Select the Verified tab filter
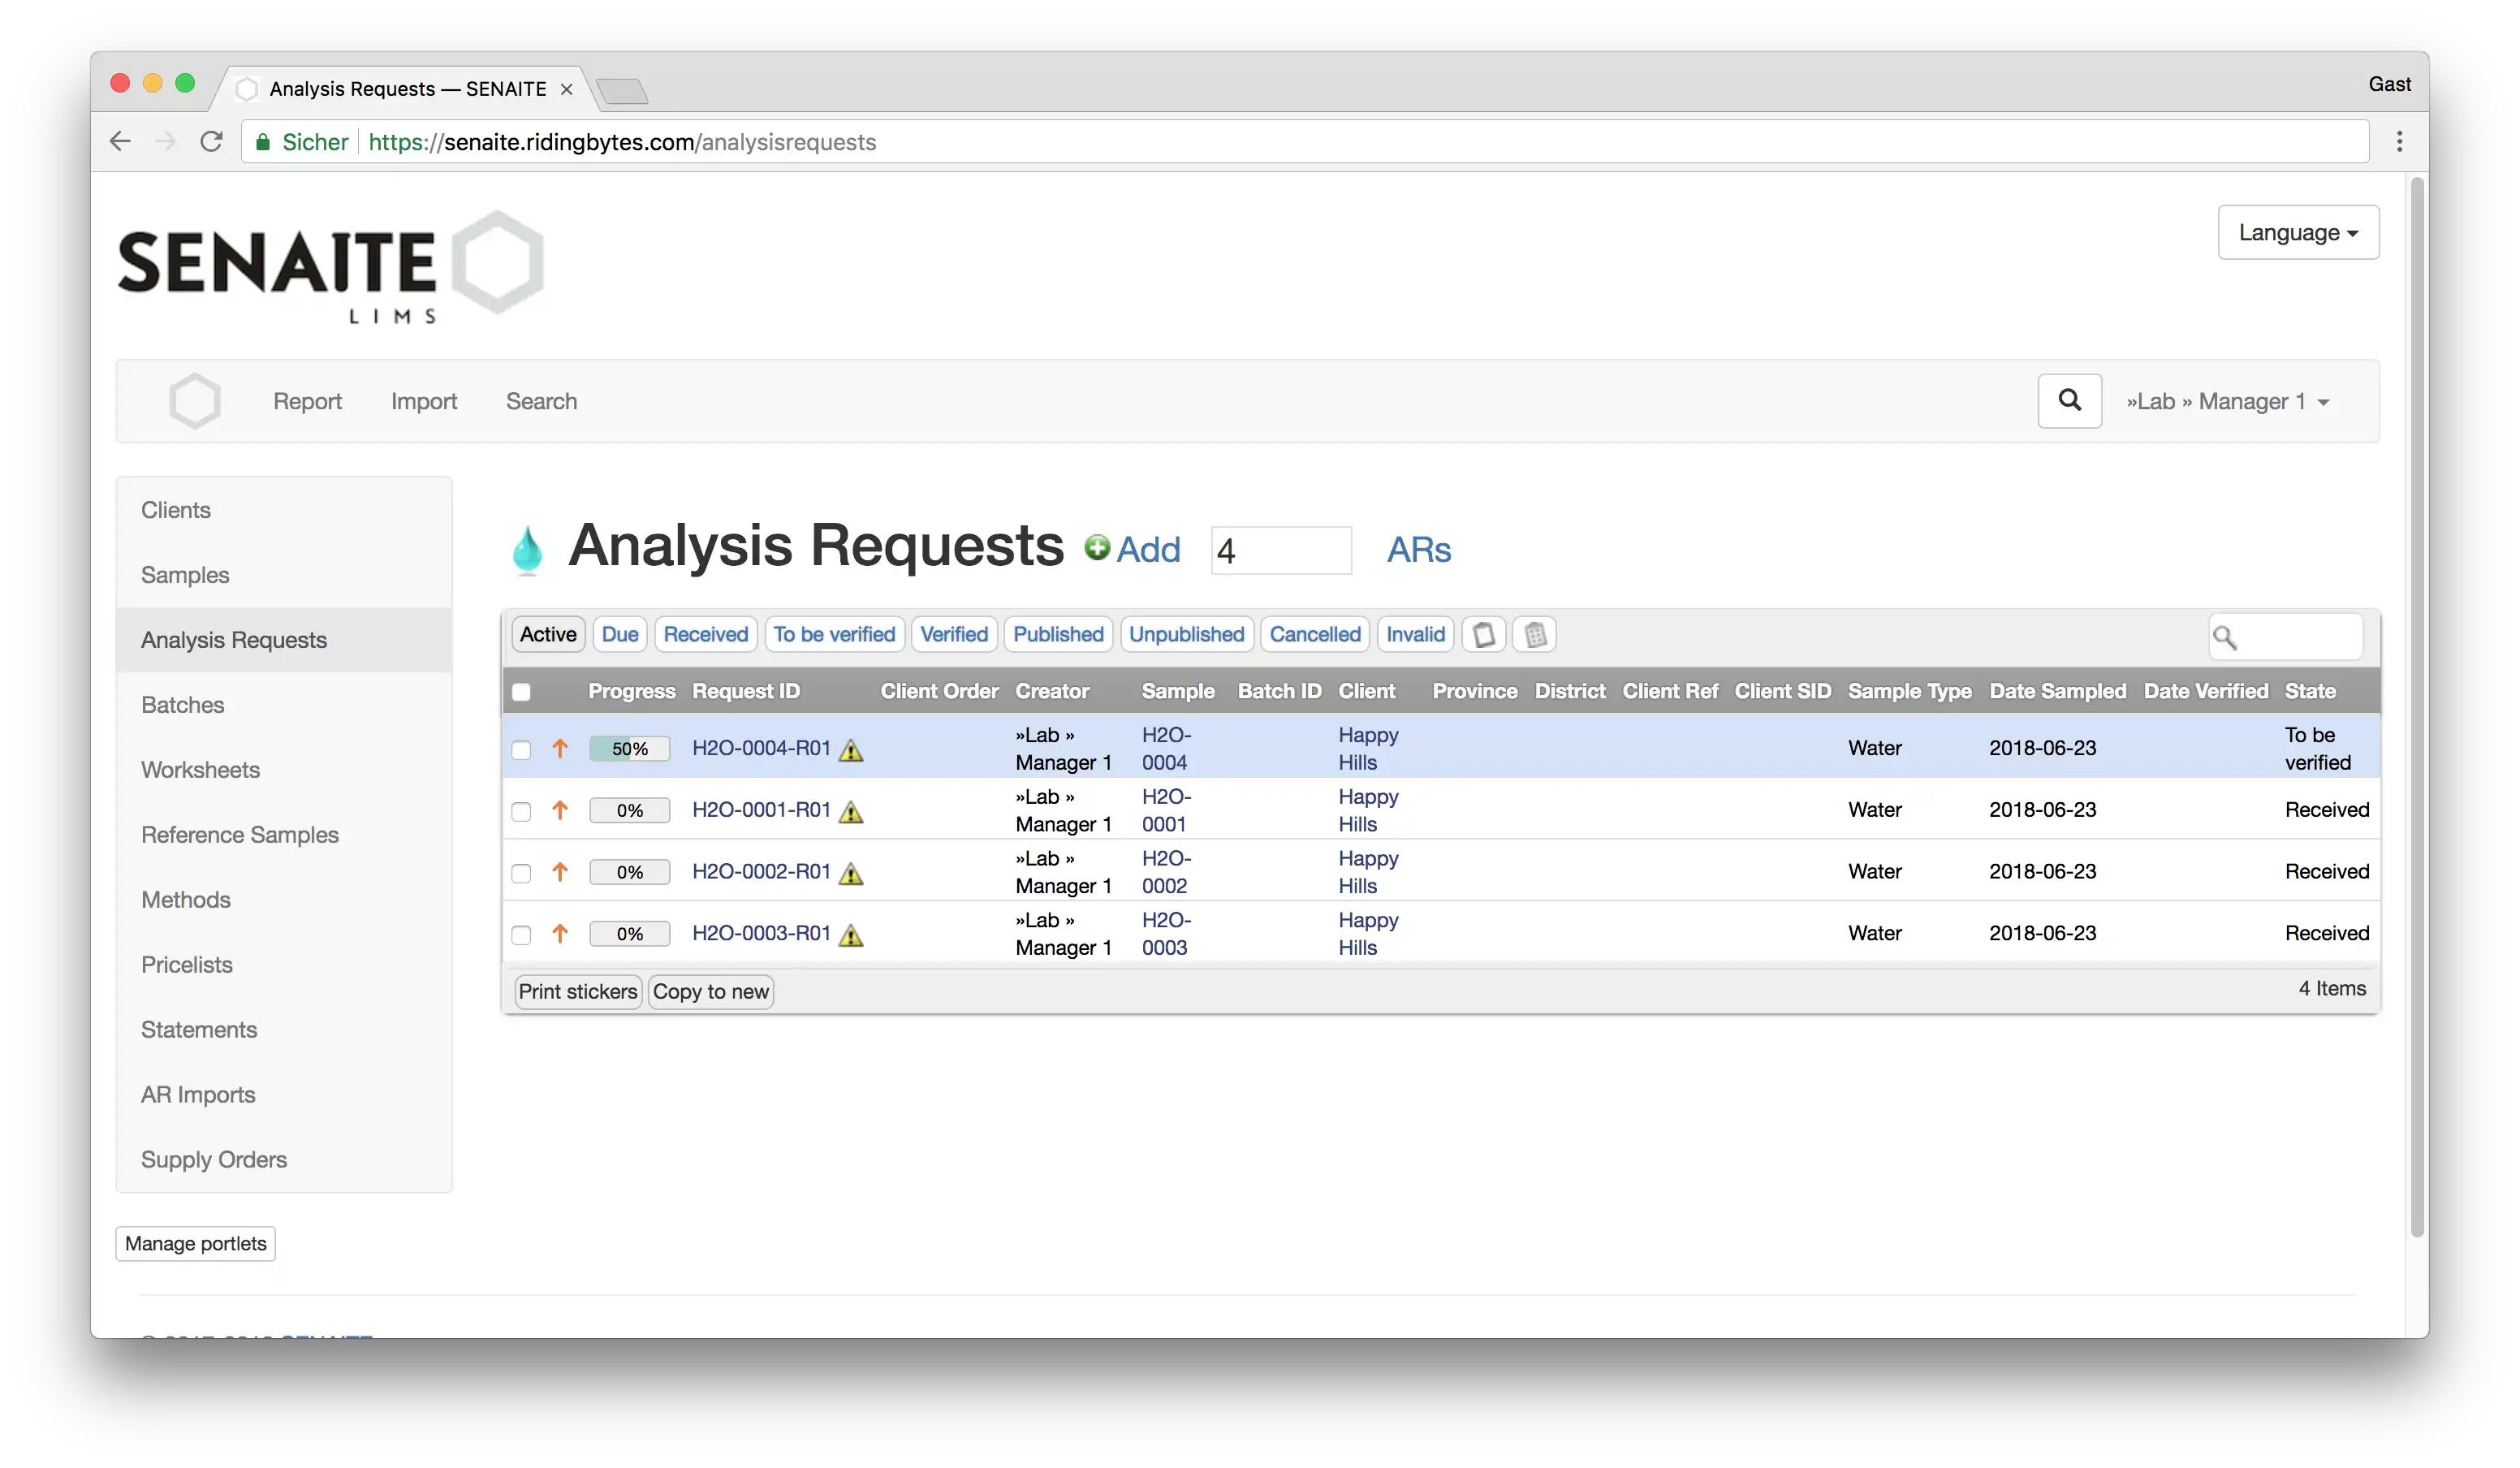The image size is (2520, 1468). [x=952, y=633]
